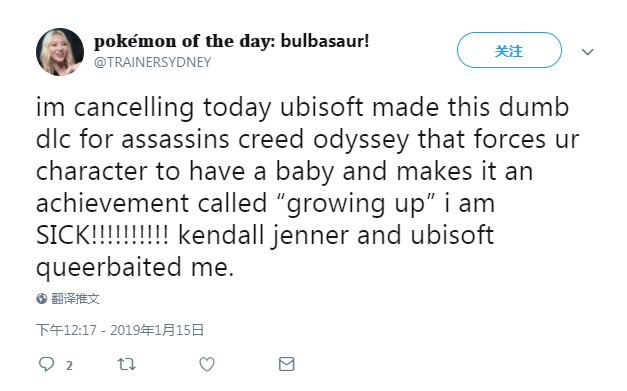Open the profile avatar photo
This screenshot has height=391, width=627.
tap(60, 52)
